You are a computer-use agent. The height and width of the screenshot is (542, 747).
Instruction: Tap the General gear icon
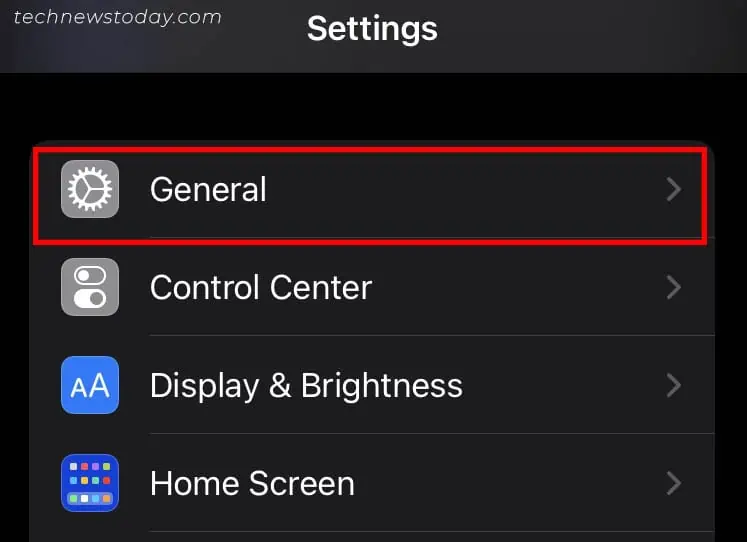(x=90, y=189)
